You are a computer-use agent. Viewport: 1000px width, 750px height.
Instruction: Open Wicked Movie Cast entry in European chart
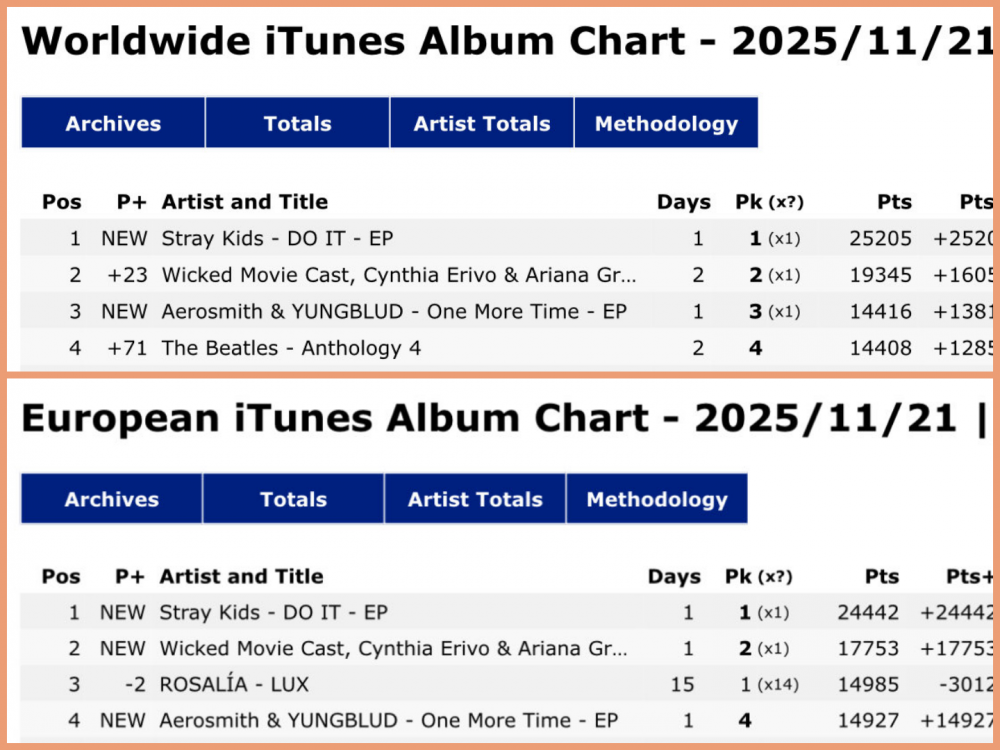[393, 648]
